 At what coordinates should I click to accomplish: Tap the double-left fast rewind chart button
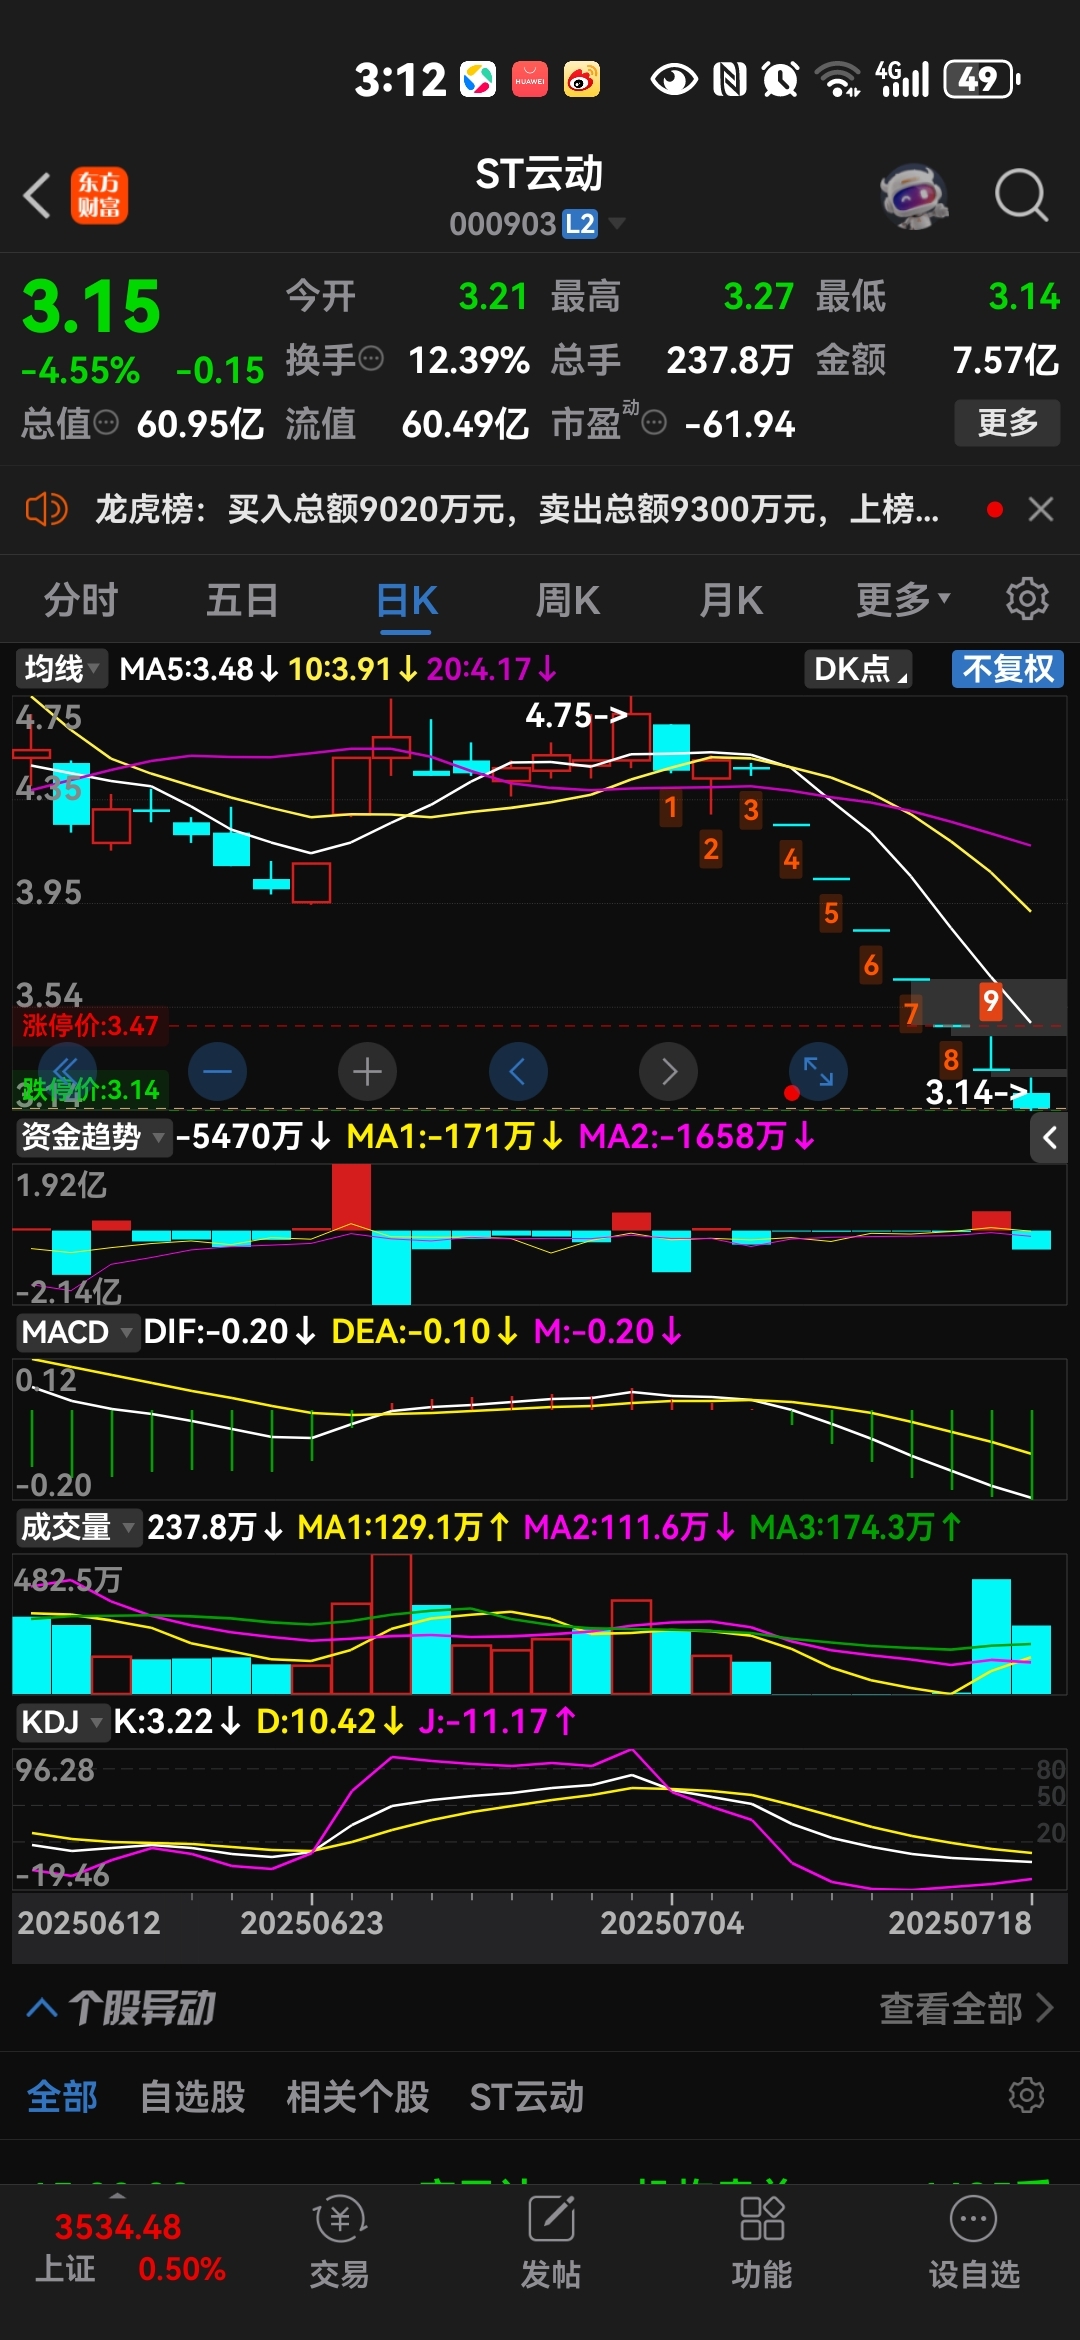coord(67,1071)
